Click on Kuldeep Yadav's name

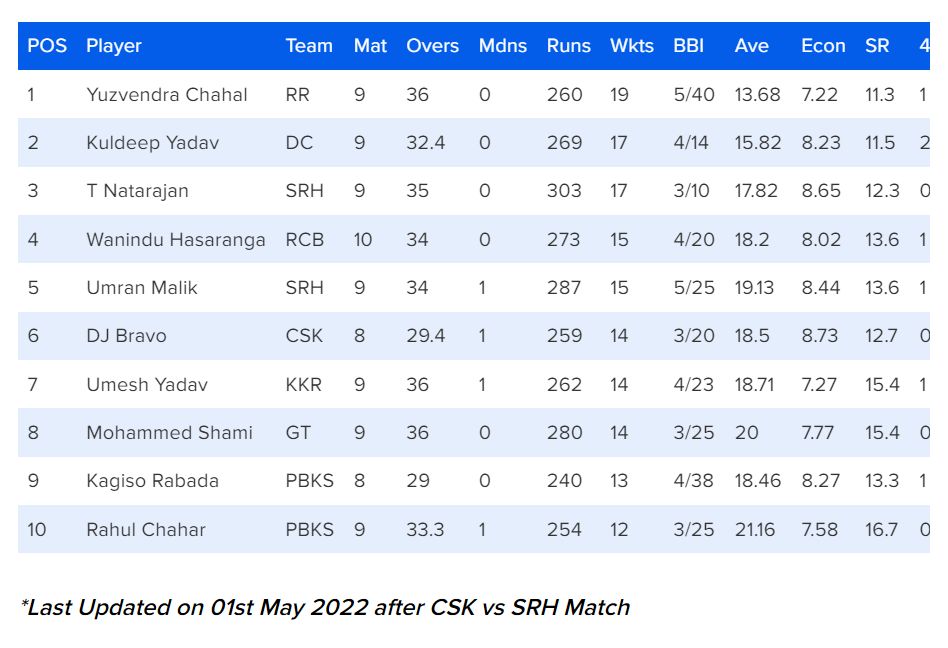[x=151, y=143]
